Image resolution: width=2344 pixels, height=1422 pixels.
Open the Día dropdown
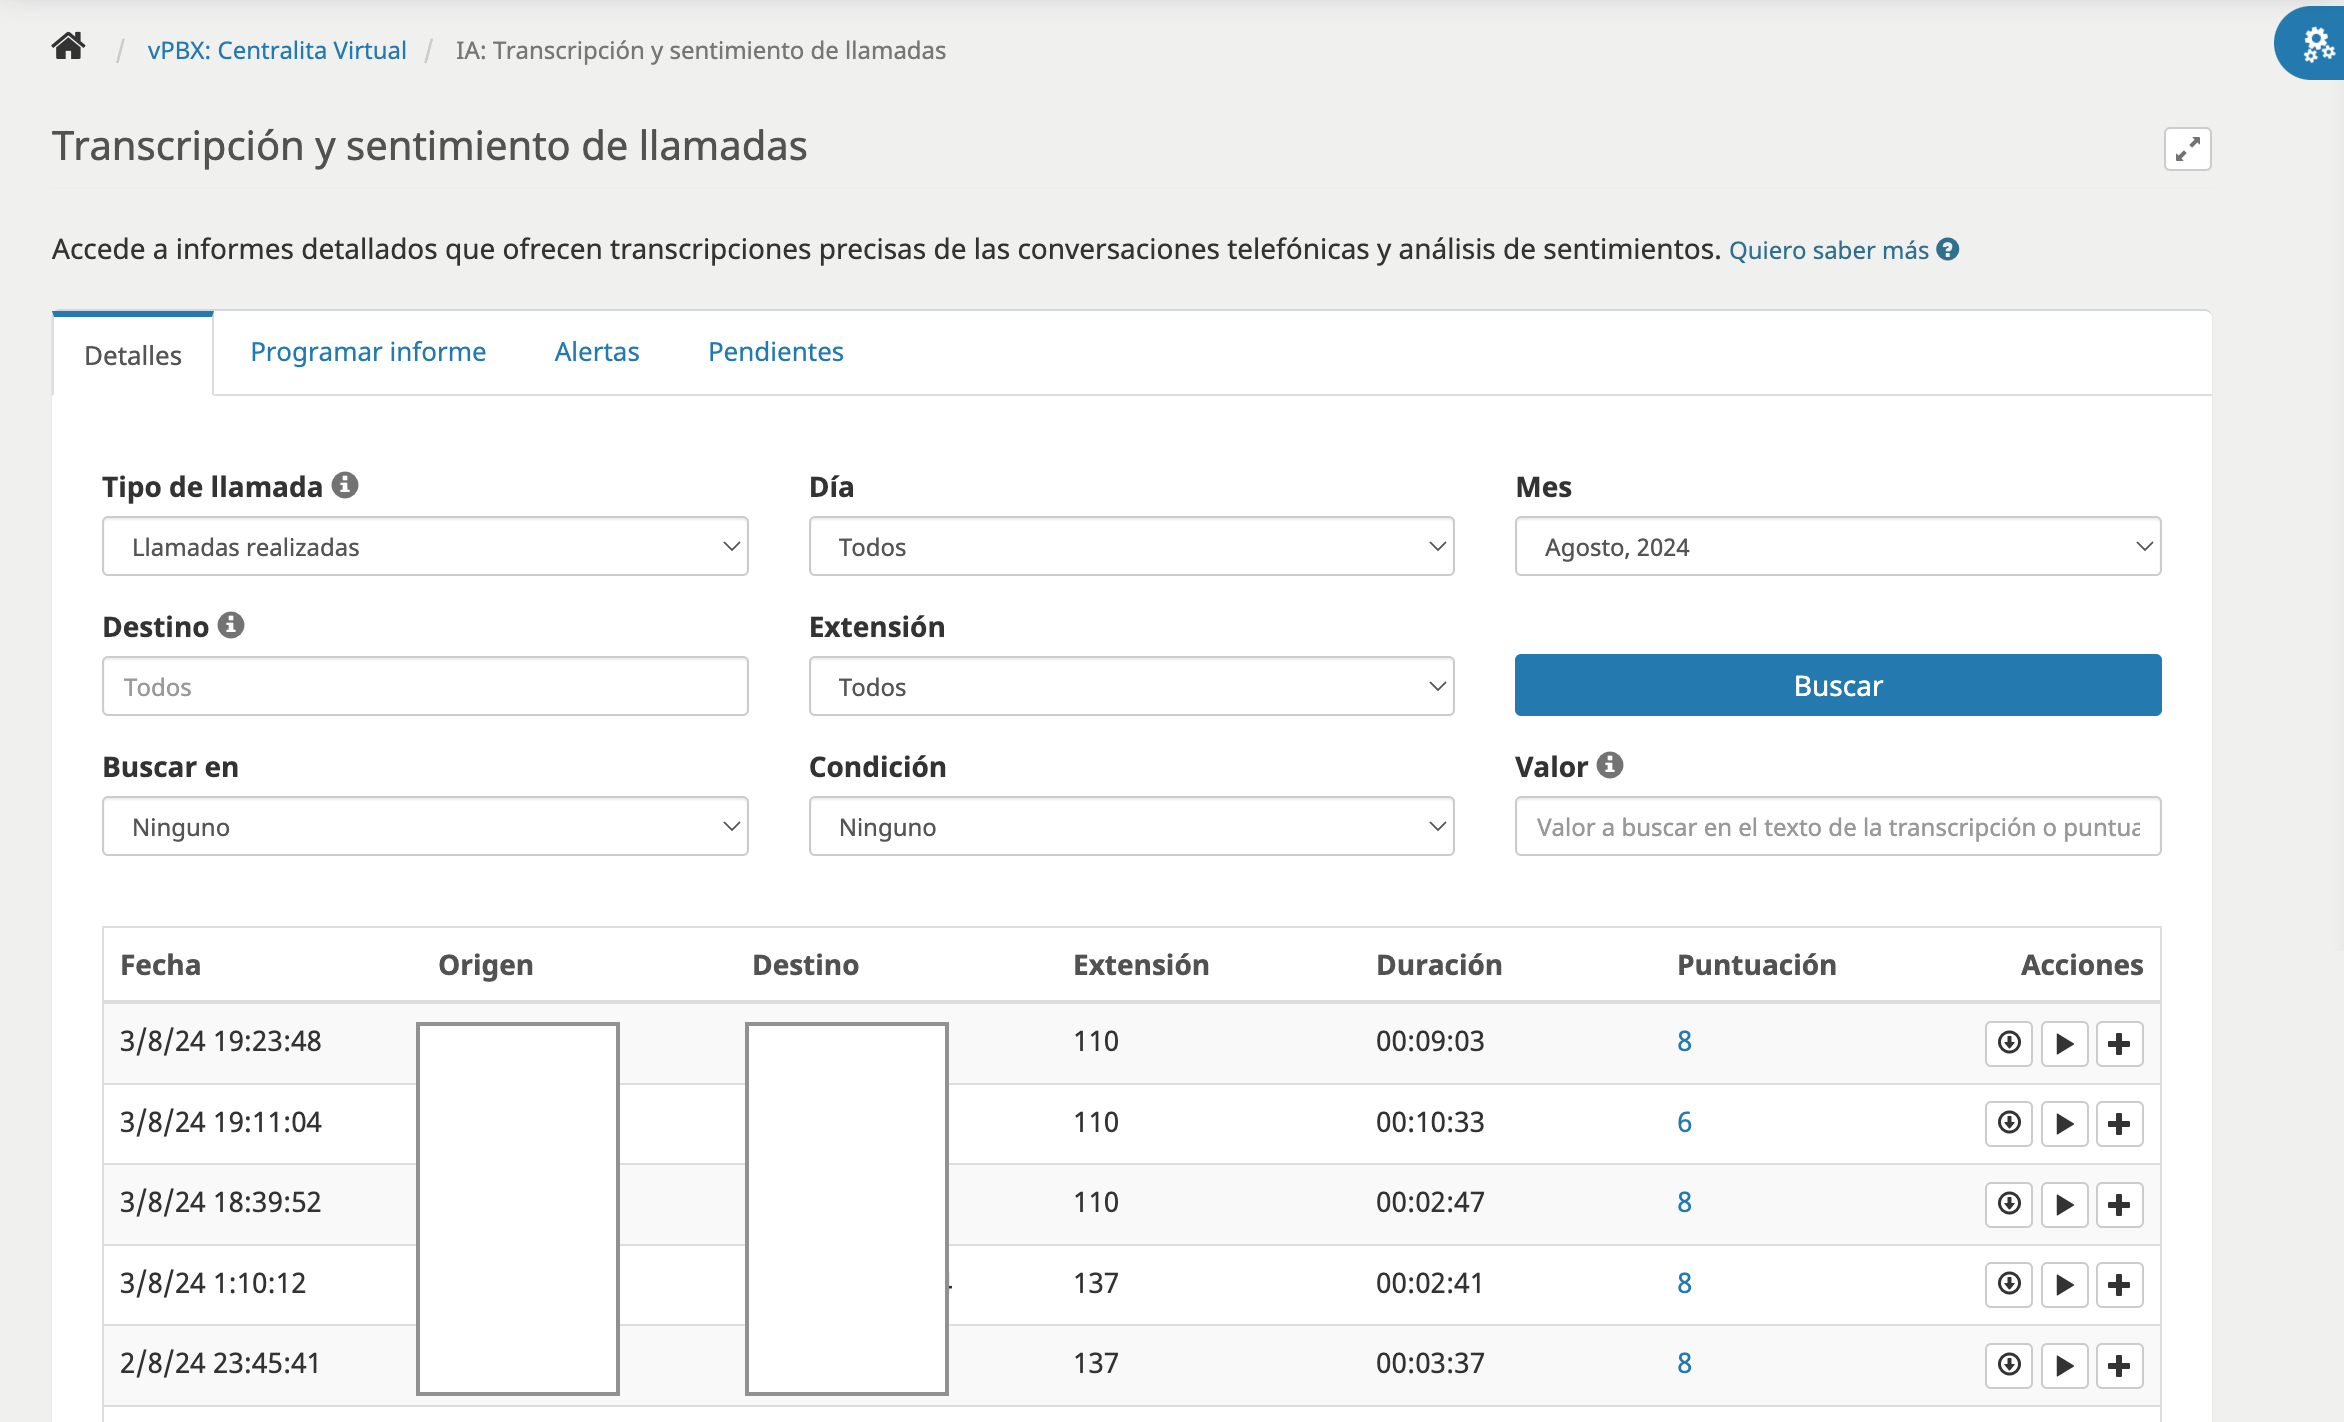[1131, 546]
